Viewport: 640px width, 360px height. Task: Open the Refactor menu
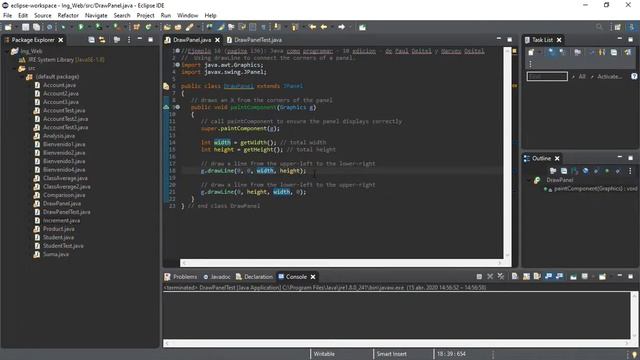pos(68,16)
